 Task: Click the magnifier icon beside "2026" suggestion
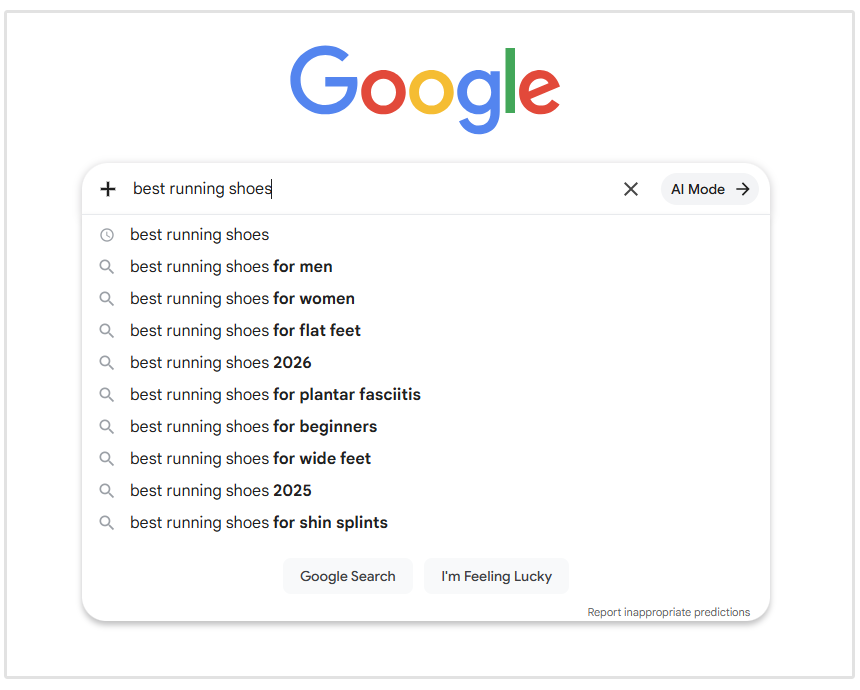click(107, 362)
